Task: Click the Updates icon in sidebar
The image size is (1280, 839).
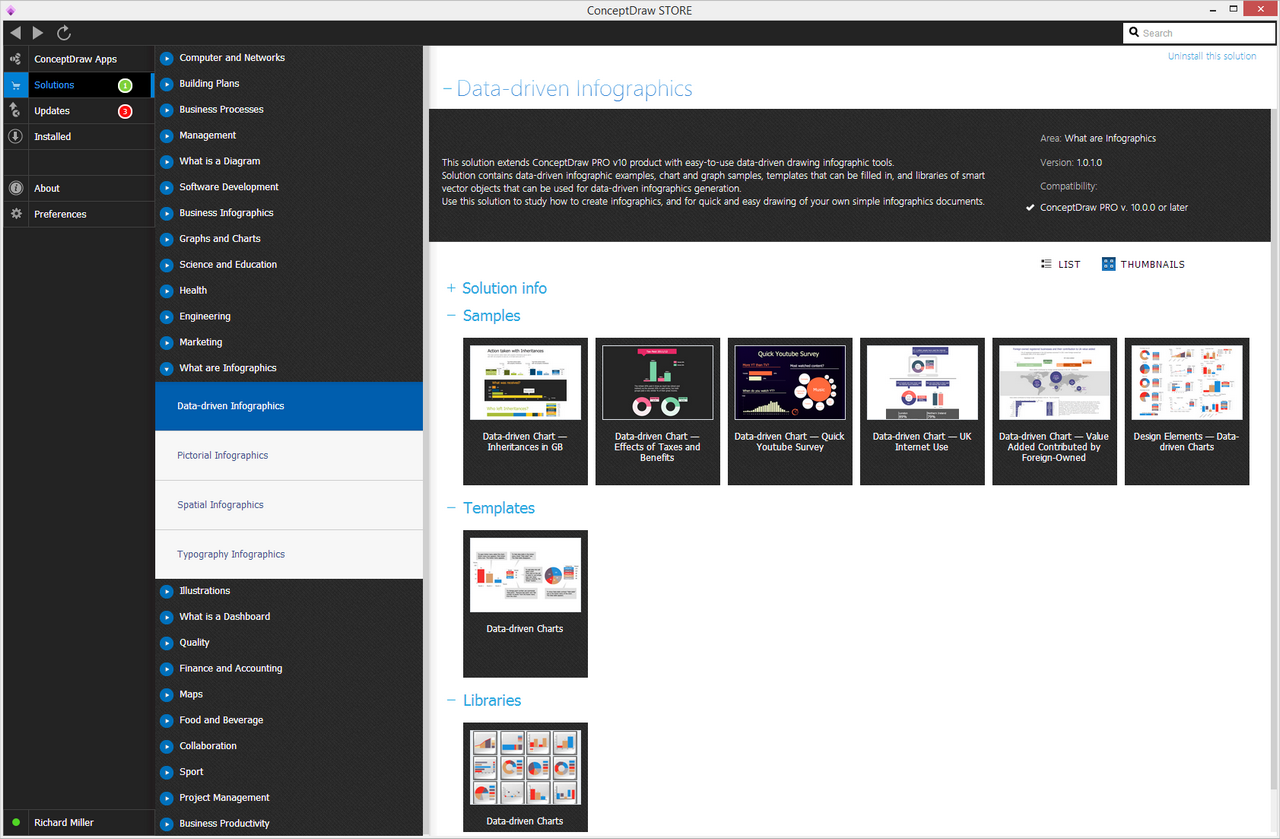Action: (15, 111)
